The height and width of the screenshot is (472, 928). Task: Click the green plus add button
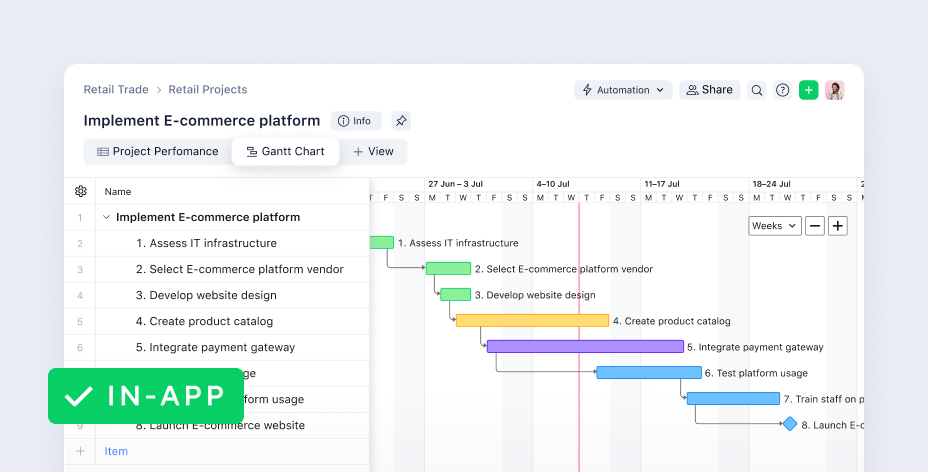[809, 90]
